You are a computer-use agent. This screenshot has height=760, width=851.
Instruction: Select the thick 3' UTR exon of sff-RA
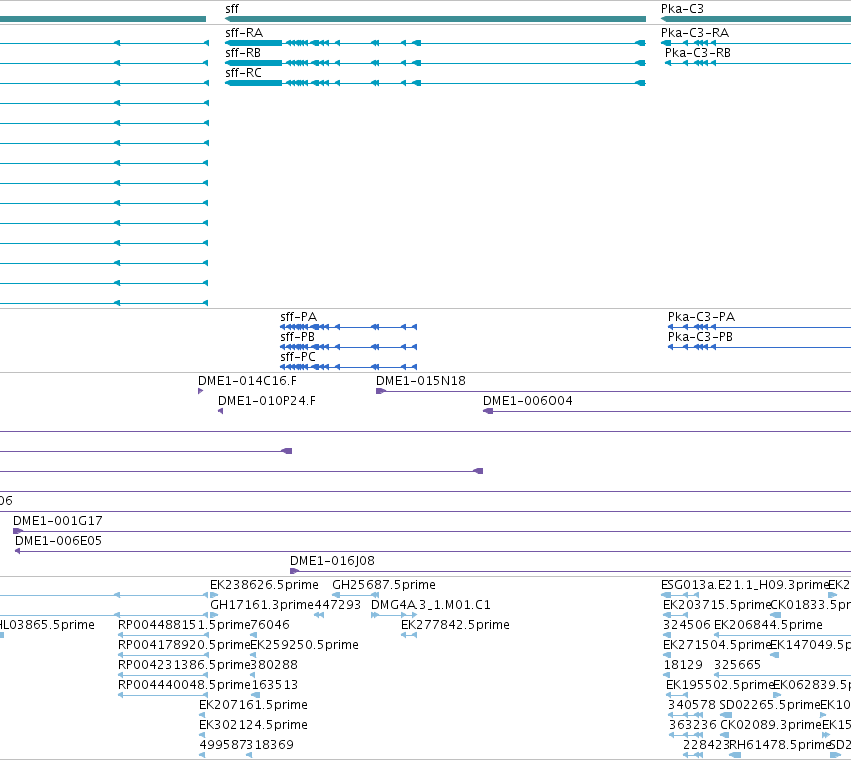[x=253, y=43]
